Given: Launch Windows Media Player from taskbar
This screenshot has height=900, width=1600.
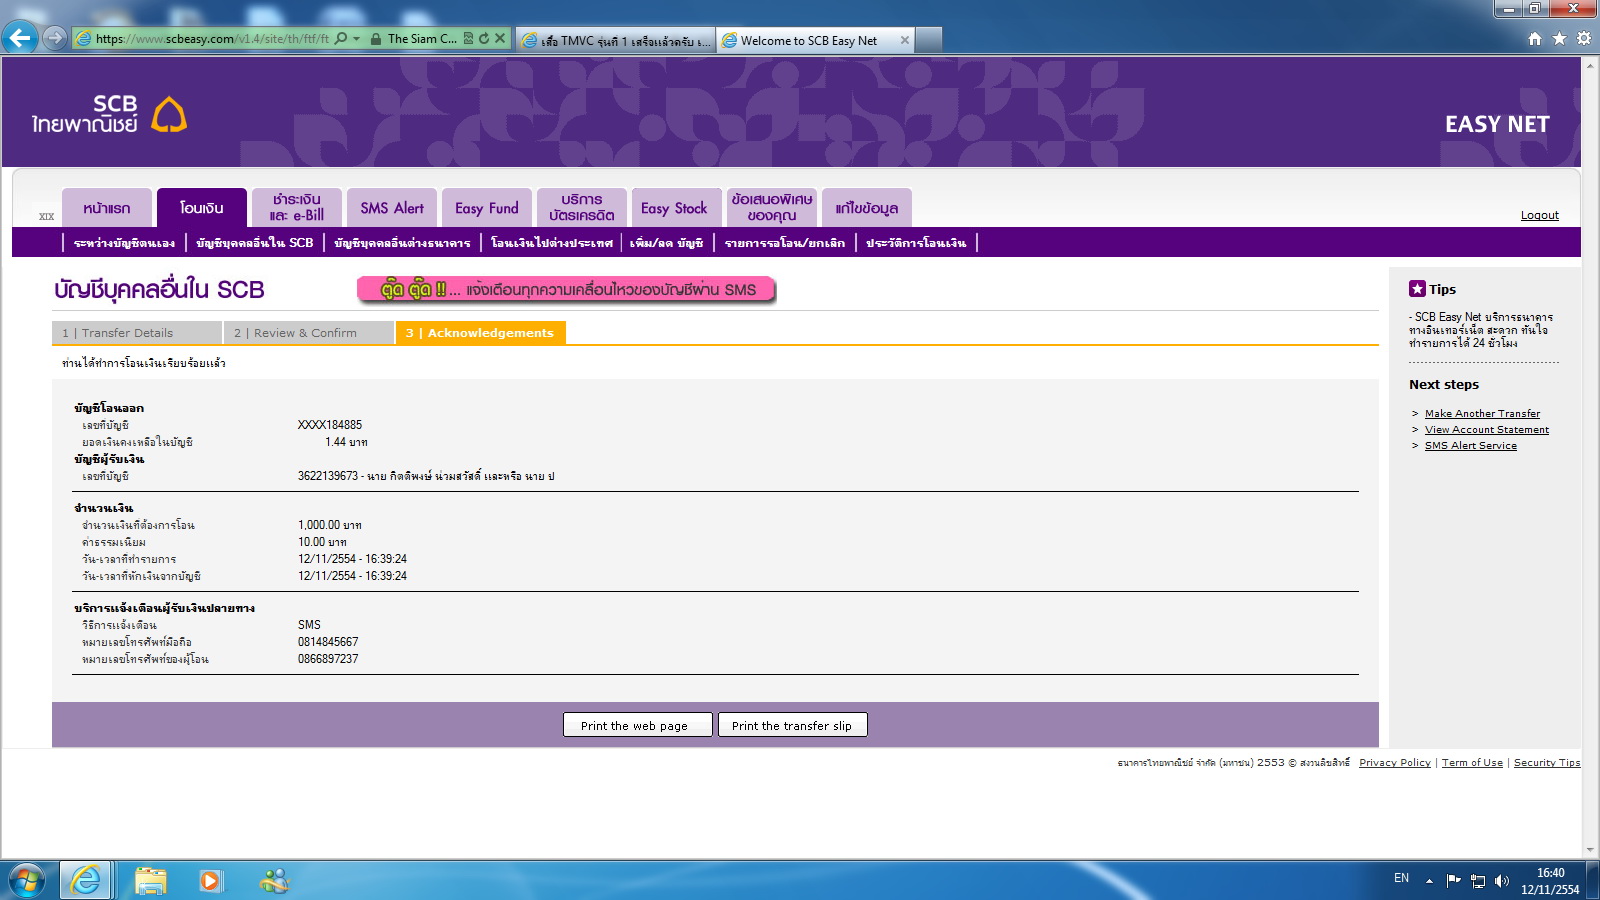Looking at the screenshot, I should click(x=210, y=880).
